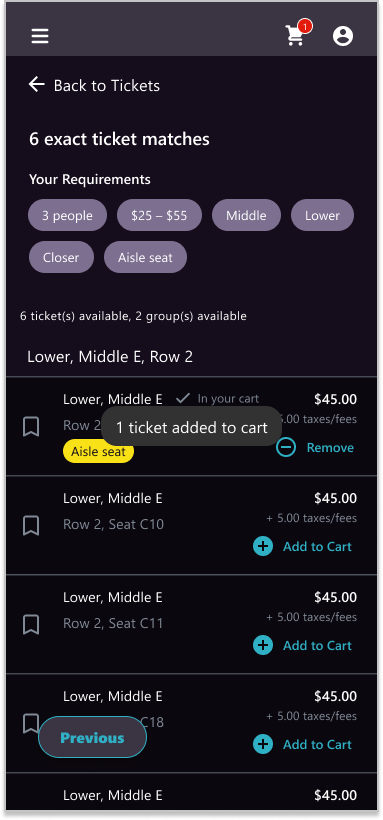Bookmark the Seat C10 ticket
This screenshot has height=820, width=383.
31,526
